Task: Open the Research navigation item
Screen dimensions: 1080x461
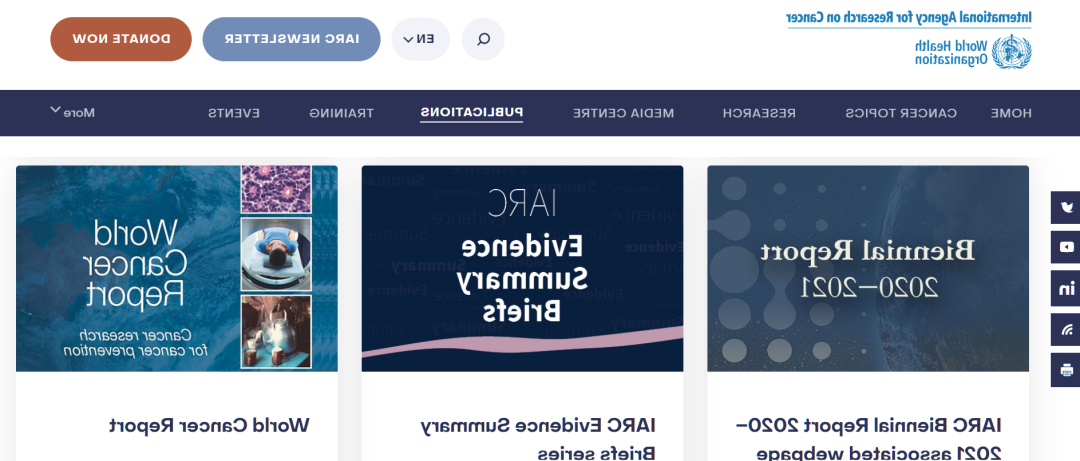Action: [759, 113]
